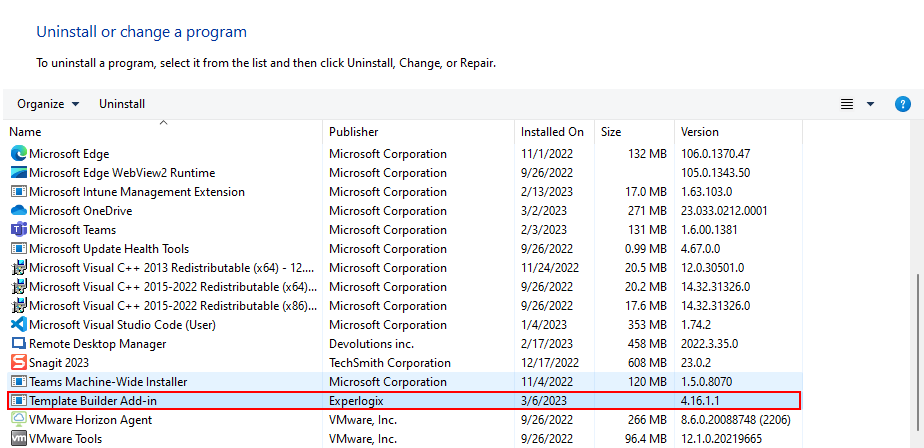
Task: Click the Experlogix publisher cell
Action: 356,401
